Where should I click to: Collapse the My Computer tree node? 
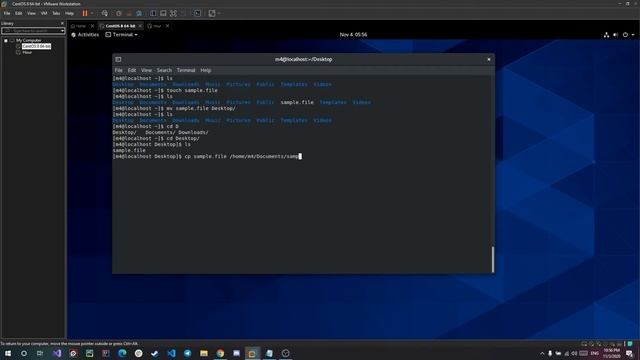[6, 40]
